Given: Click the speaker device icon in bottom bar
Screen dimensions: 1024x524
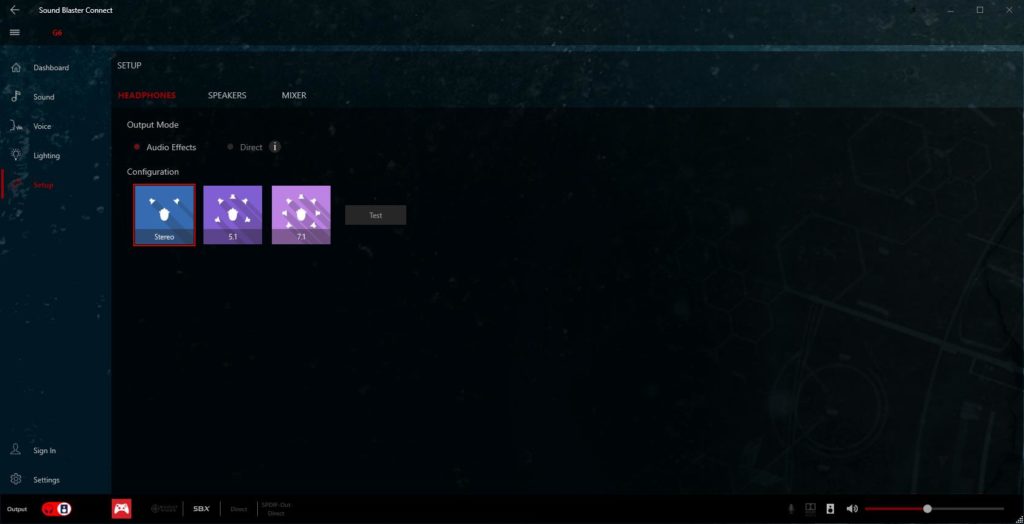Looking at the screenshot, I should tap(830, 508).
